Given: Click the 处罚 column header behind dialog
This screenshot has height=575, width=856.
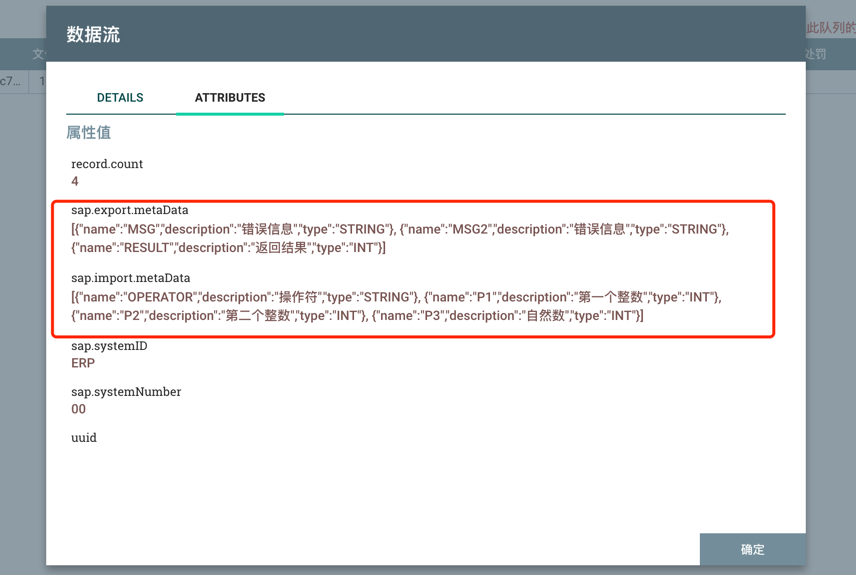Looking at the screenshot, I should coord(816,54).
